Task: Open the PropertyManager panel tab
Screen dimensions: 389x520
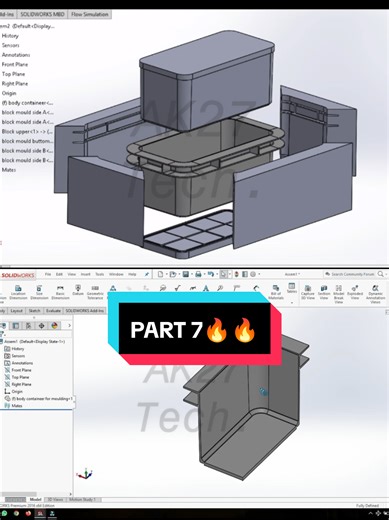Action: coord(16,325)
